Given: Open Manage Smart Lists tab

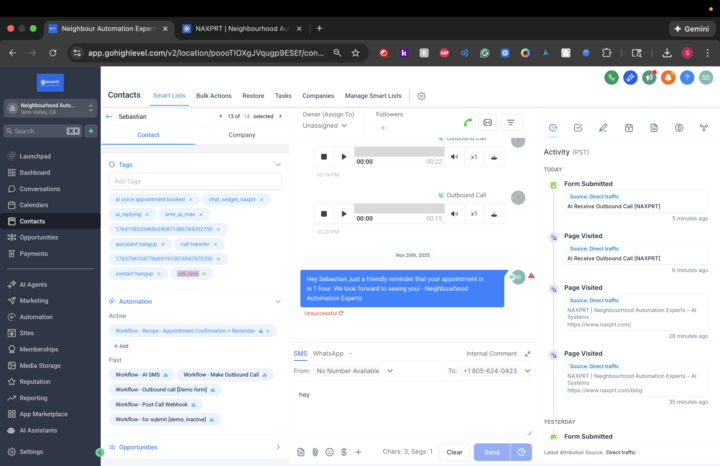Looking at the screenshot, I should pos(373,95).
